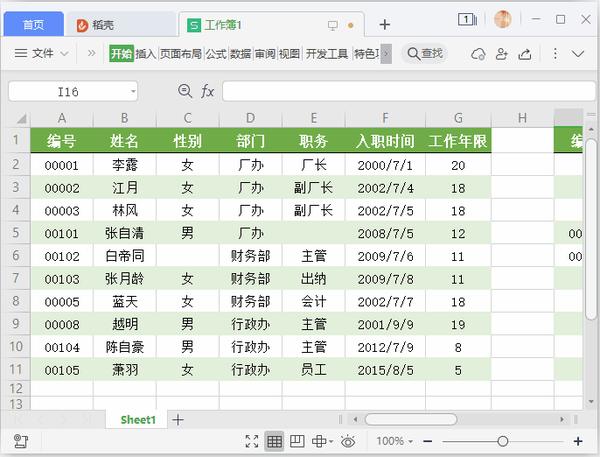Click the zoom magnifier icon beside formula bar
Screen dimensions: 600x457
point(185,91)
